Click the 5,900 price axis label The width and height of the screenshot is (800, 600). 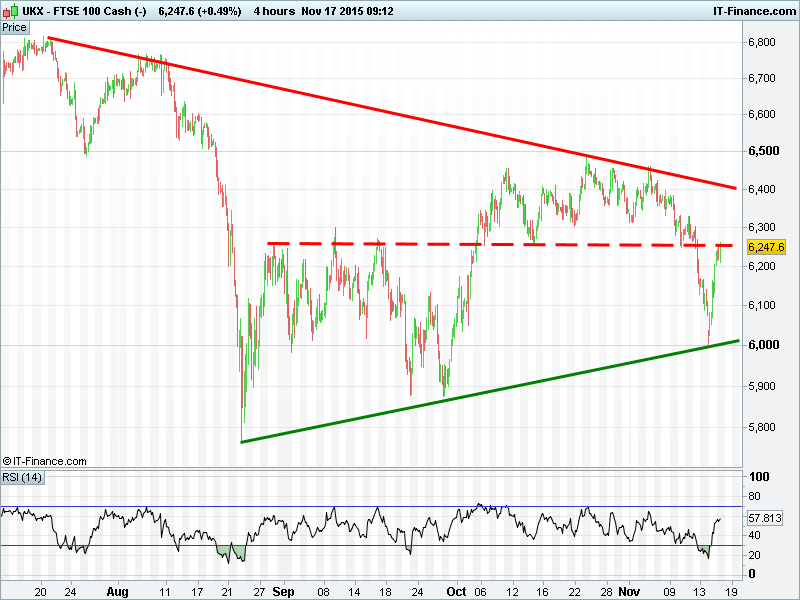[x=762, y=386]
